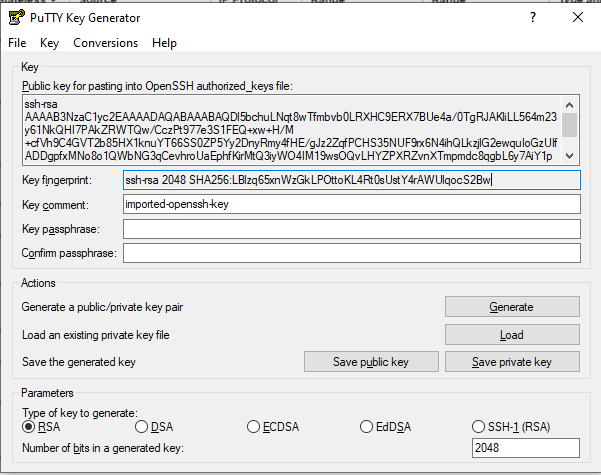Click the Key passphrase field

point(351,229)
